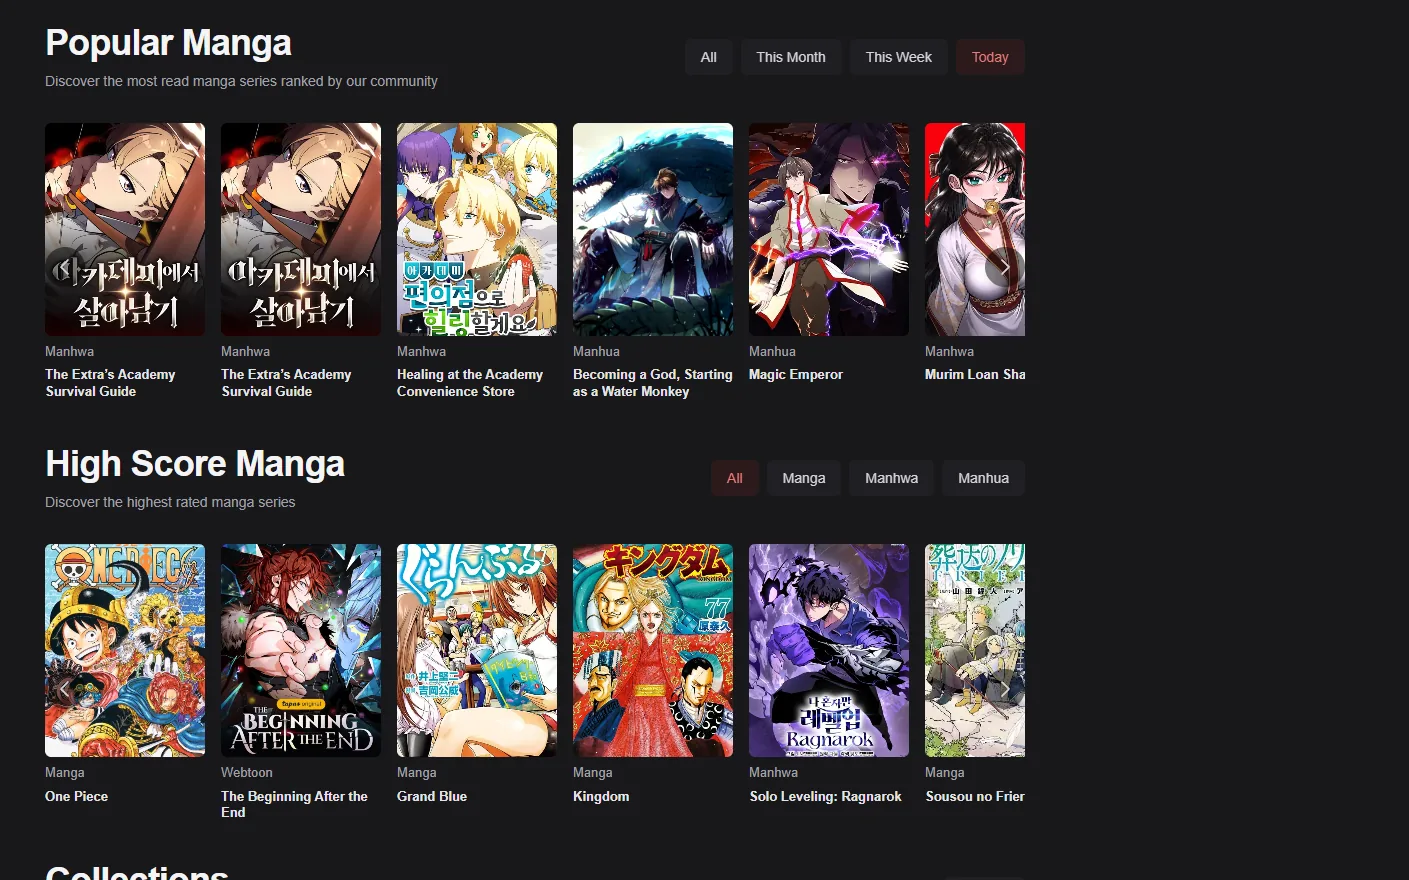Image resolution: width=1409 pixels, height=880 pixels.
Task: Click the High Score Manga section heading
Action: [195, 464]
